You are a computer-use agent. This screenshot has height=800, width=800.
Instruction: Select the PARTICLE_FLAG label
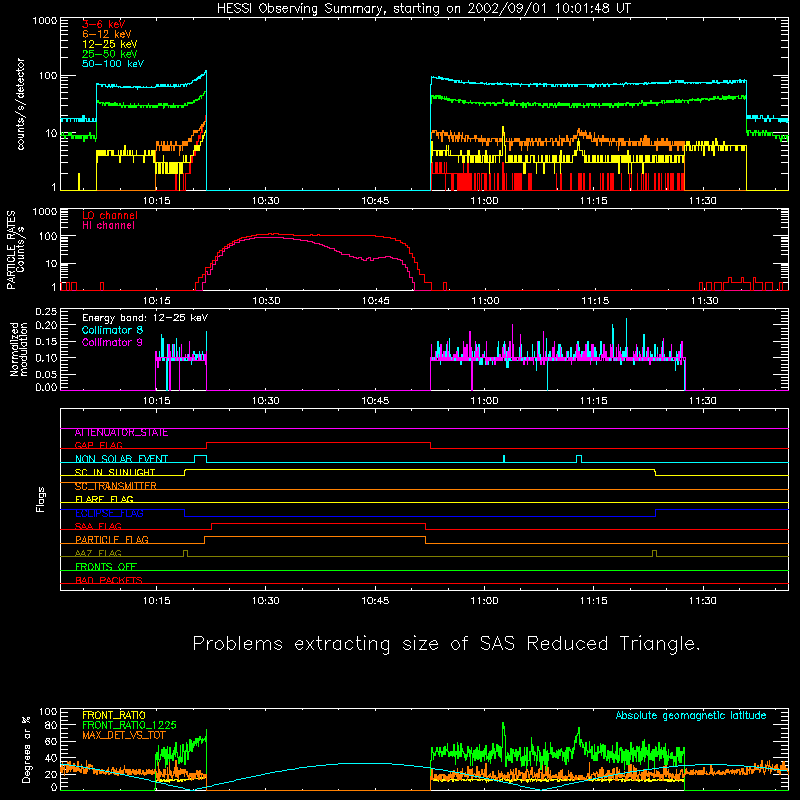(x=112, y=540)
